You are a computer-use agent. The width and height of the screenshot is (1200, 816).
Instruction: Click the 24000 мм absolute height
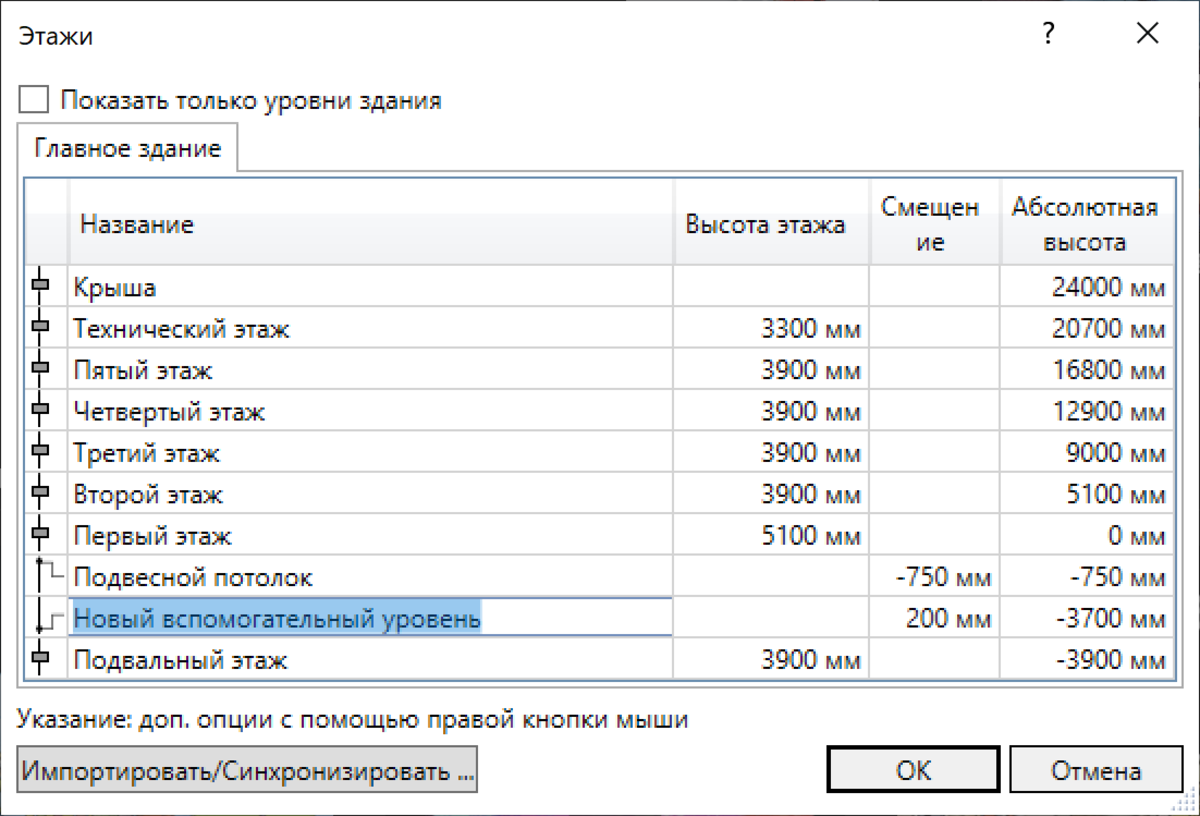click(x=1086, y=287)
